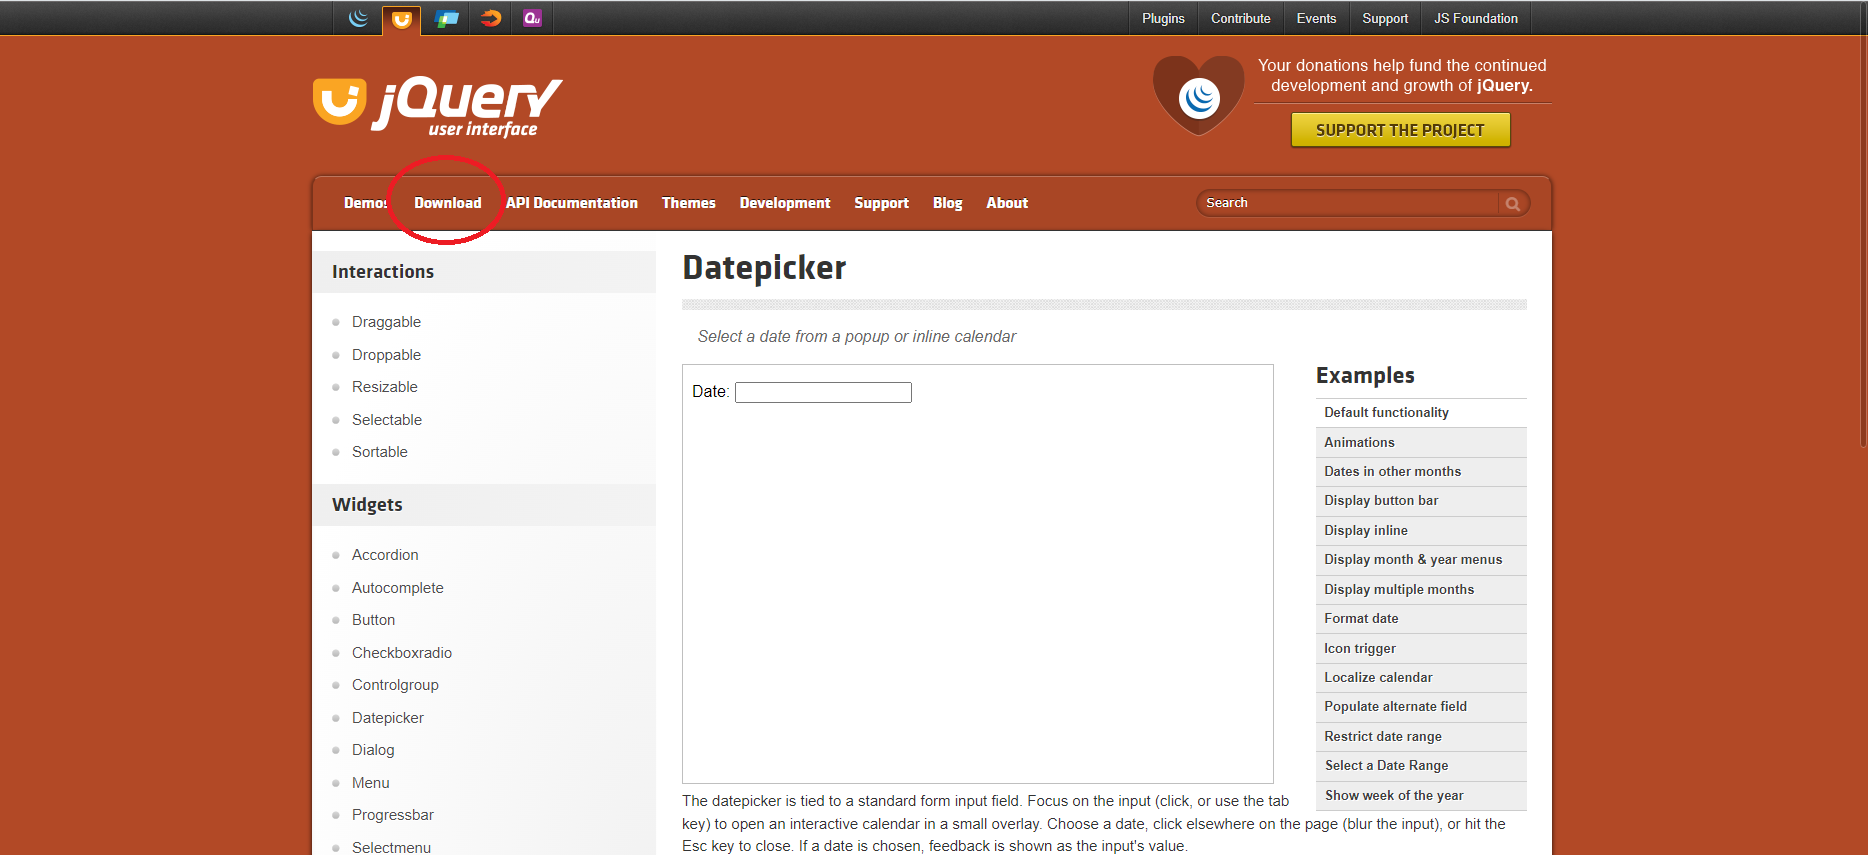The width and height of the screenshot is (1868, 855).
Task: Open API Documentation
Action: (571, 203)
